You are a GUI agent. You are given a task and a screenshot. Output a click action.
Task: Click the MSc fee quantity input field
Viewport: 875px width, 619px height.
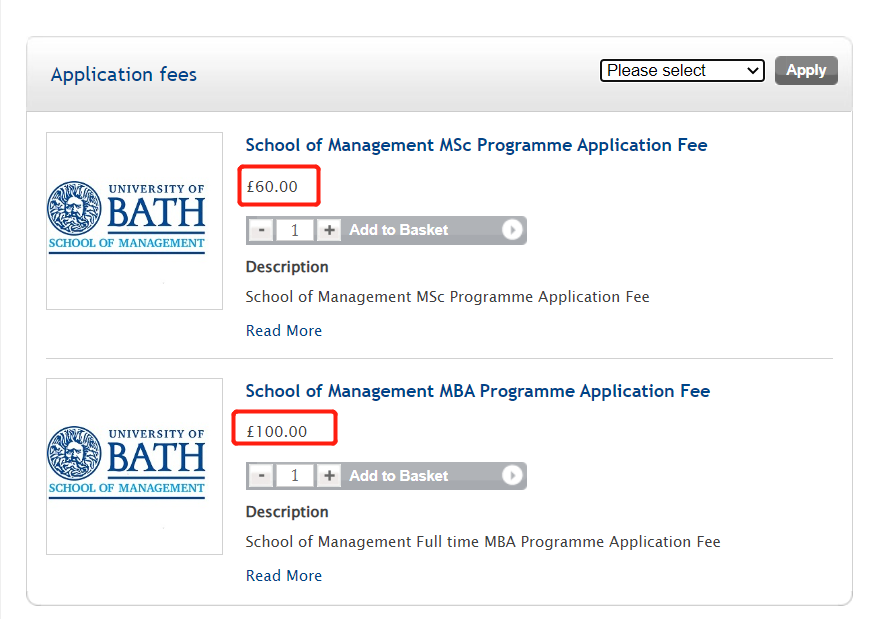295,230
